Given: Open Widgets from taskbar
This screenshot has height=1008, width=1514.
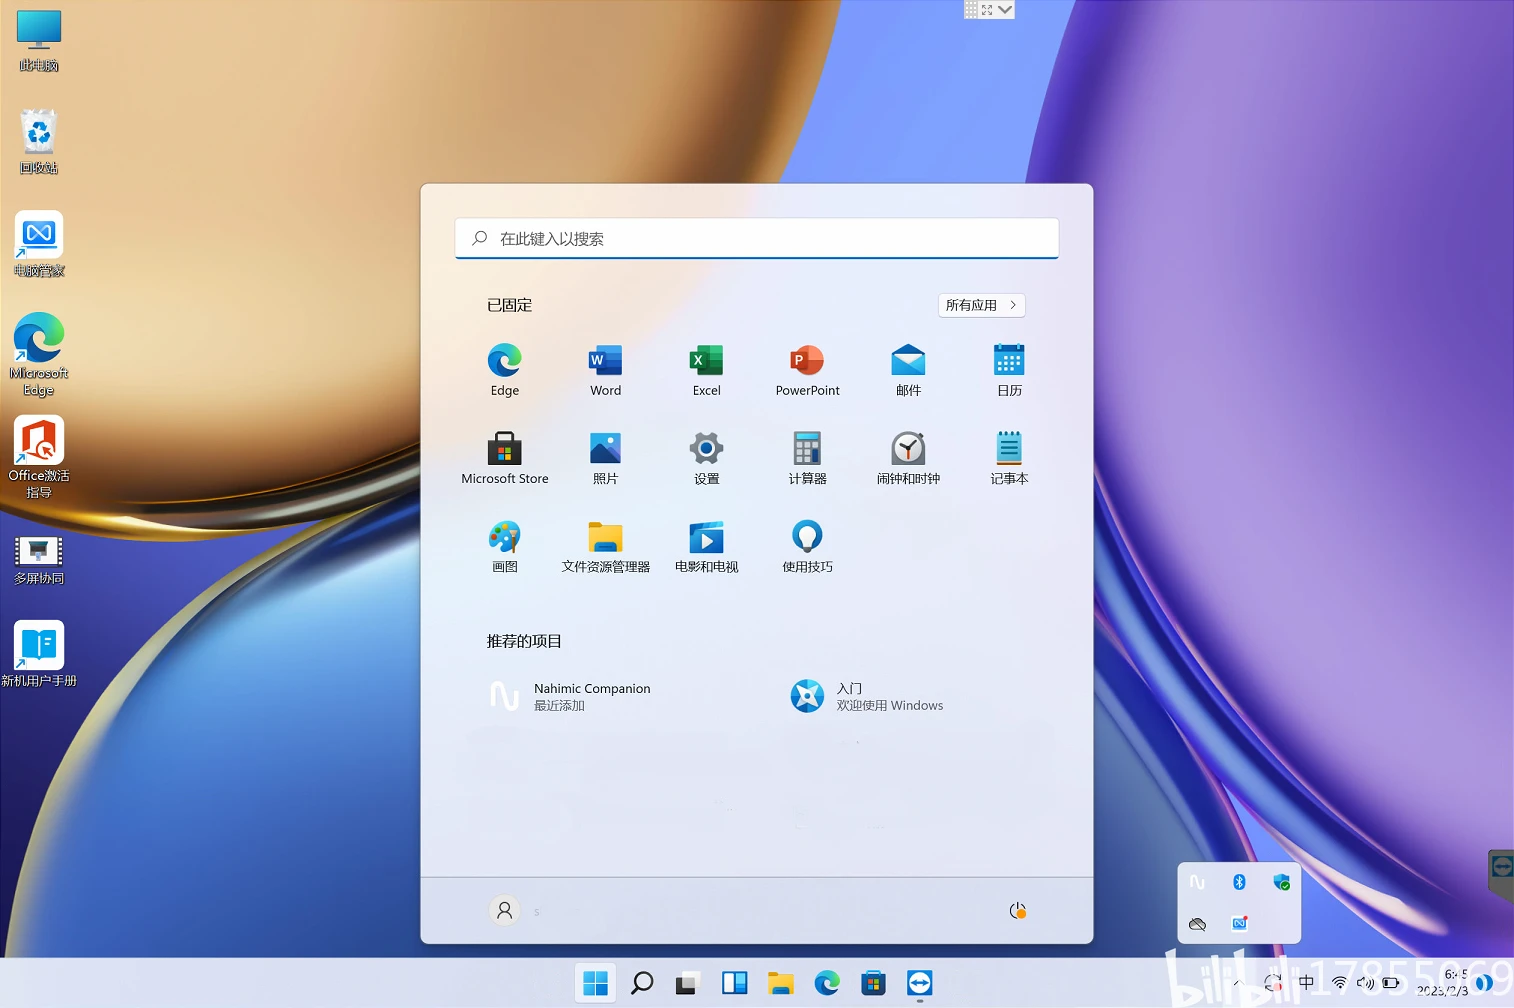Looking at the screenshot, I should coord(734,983).
